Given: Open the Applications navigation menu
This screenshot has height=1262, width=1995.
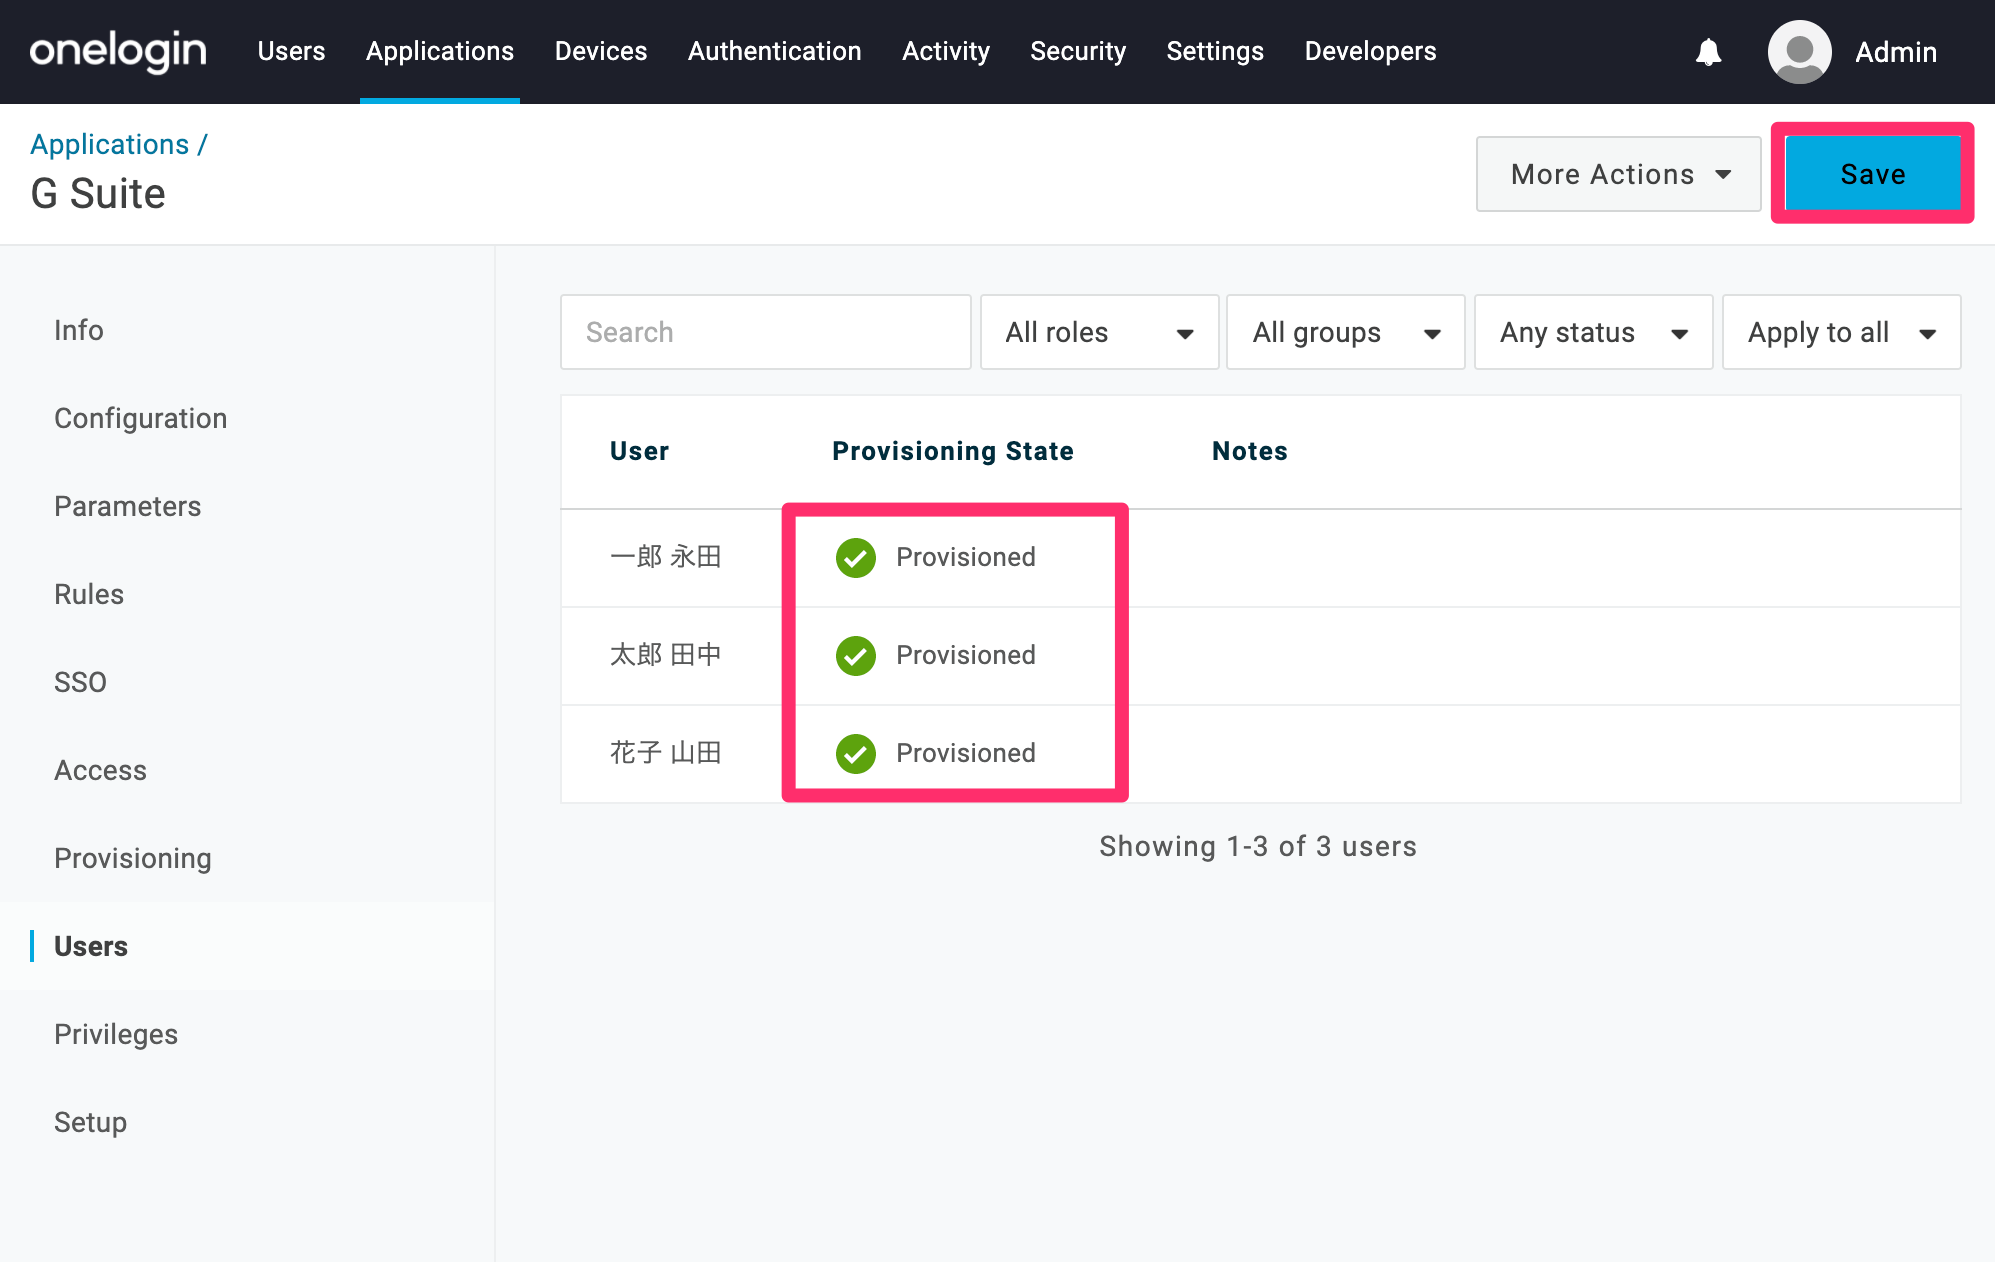Looking at the screenshot, I should point(440,51).
